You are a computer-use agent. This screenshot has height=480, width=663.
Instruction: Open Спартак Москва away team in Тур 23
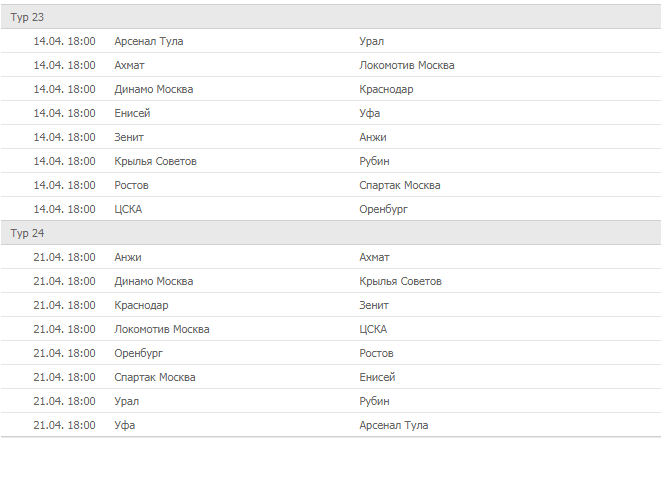400,185
